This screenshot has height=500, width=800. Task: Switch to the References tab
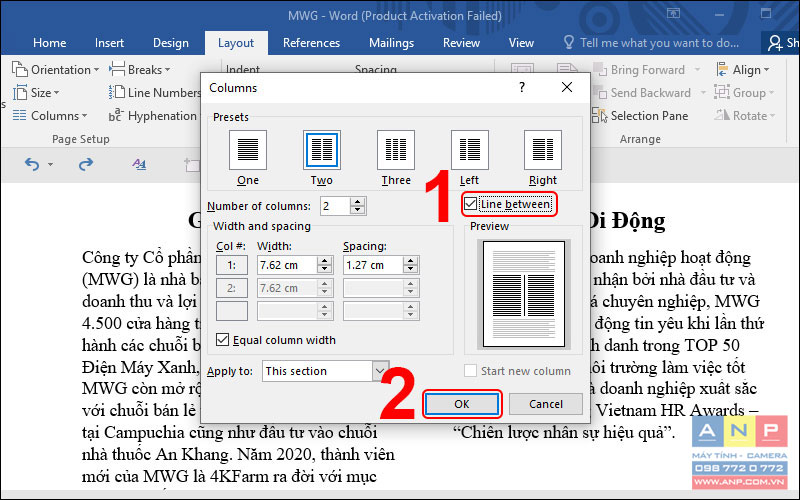pyautogui.click(x=311, y=43)
